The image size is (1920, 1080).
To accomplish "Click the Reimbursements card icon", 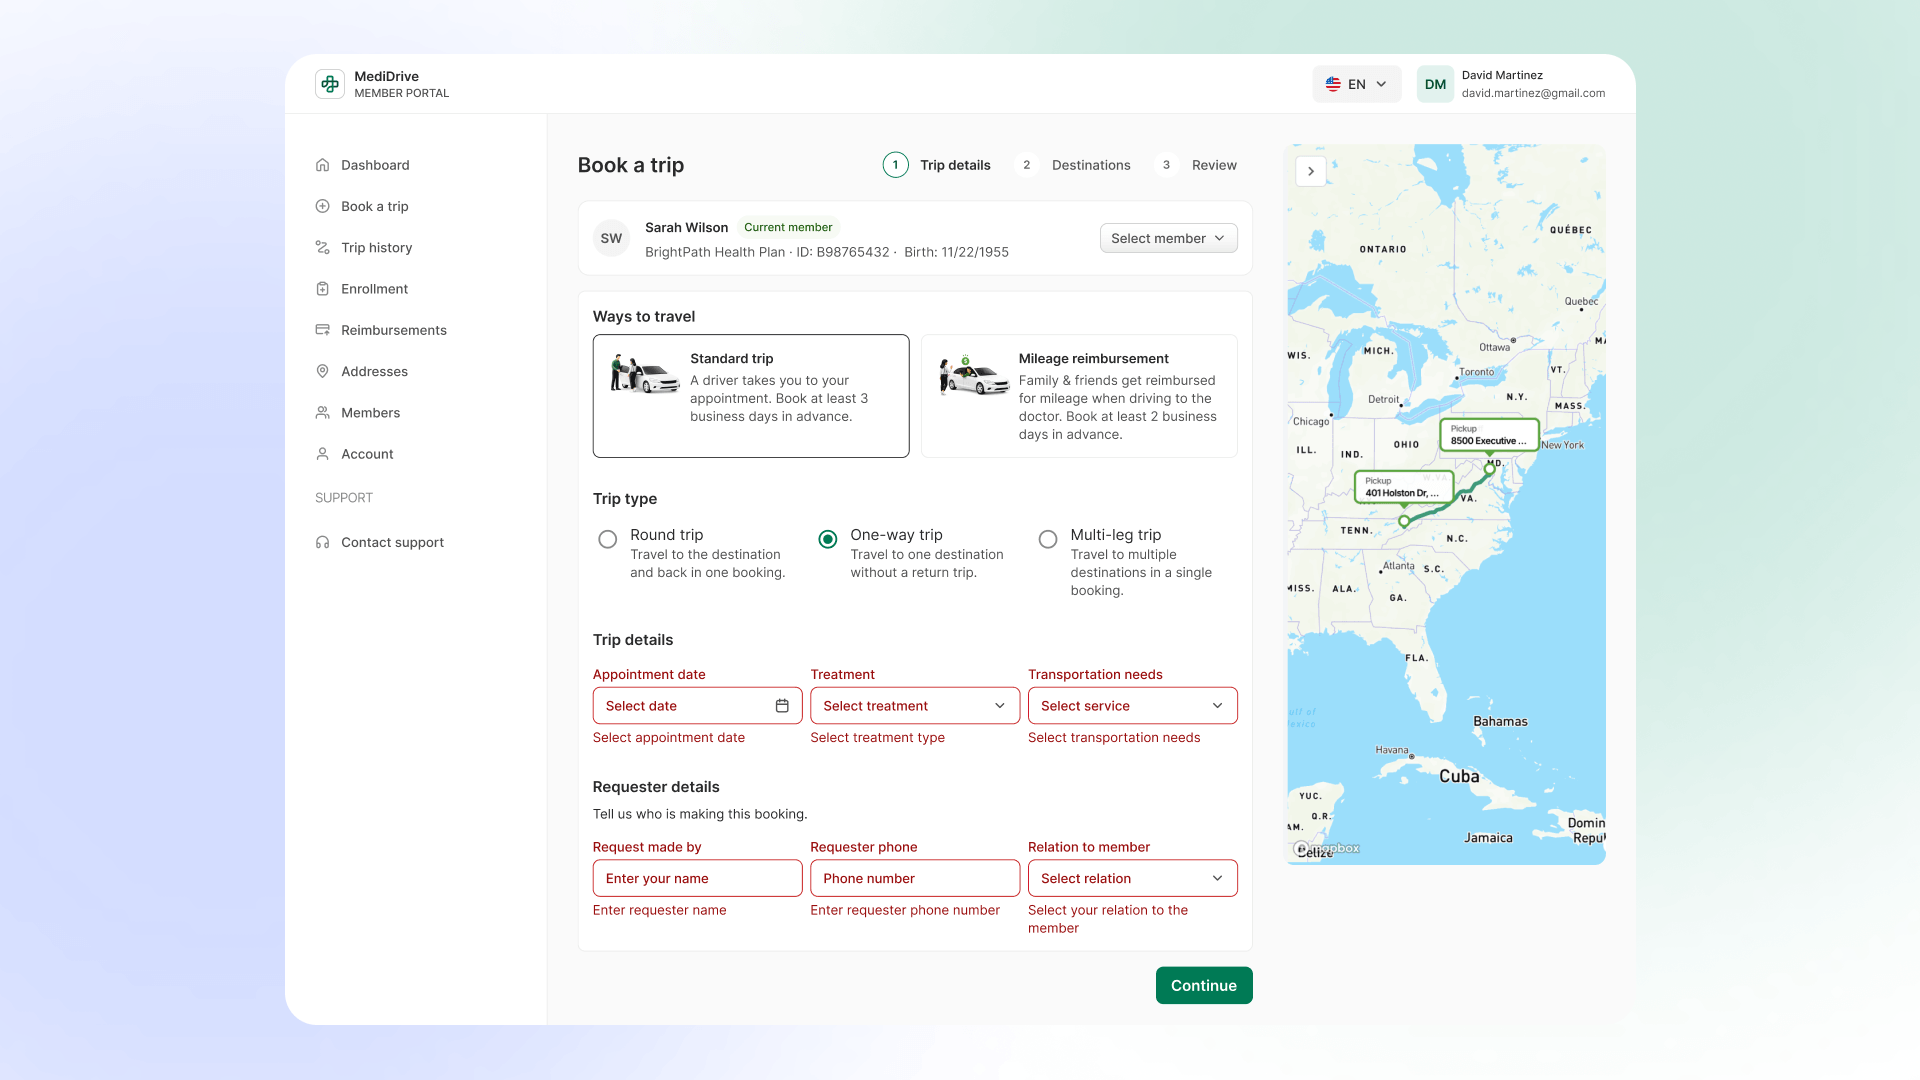I will click(x=322, y=330).
